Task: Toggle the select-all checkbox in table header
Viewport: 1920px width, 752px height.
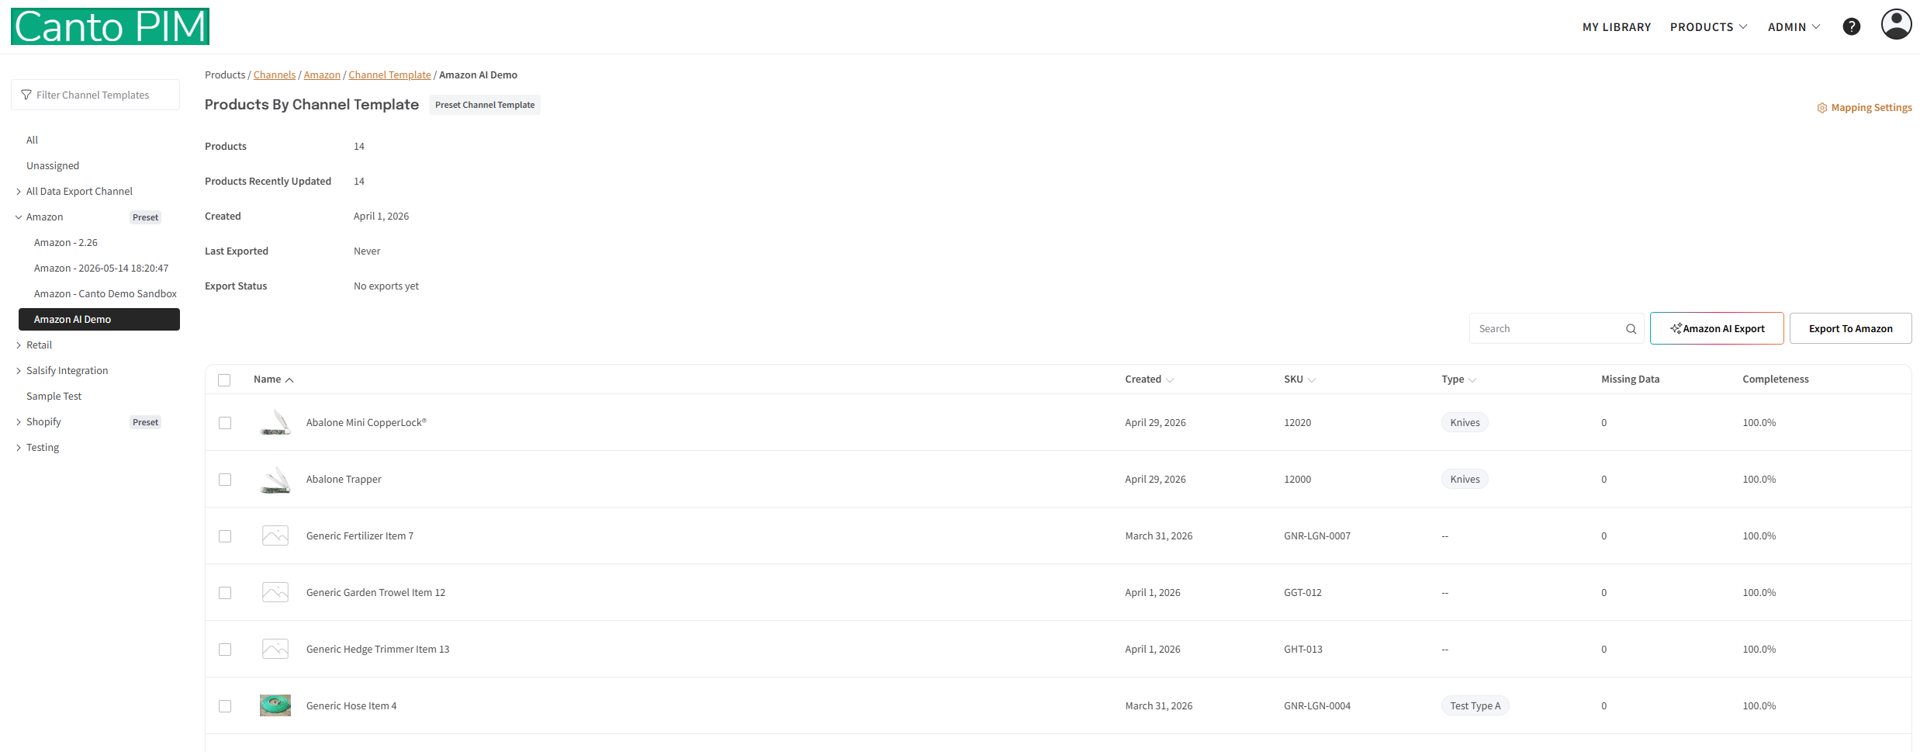Action: (224, 380)
